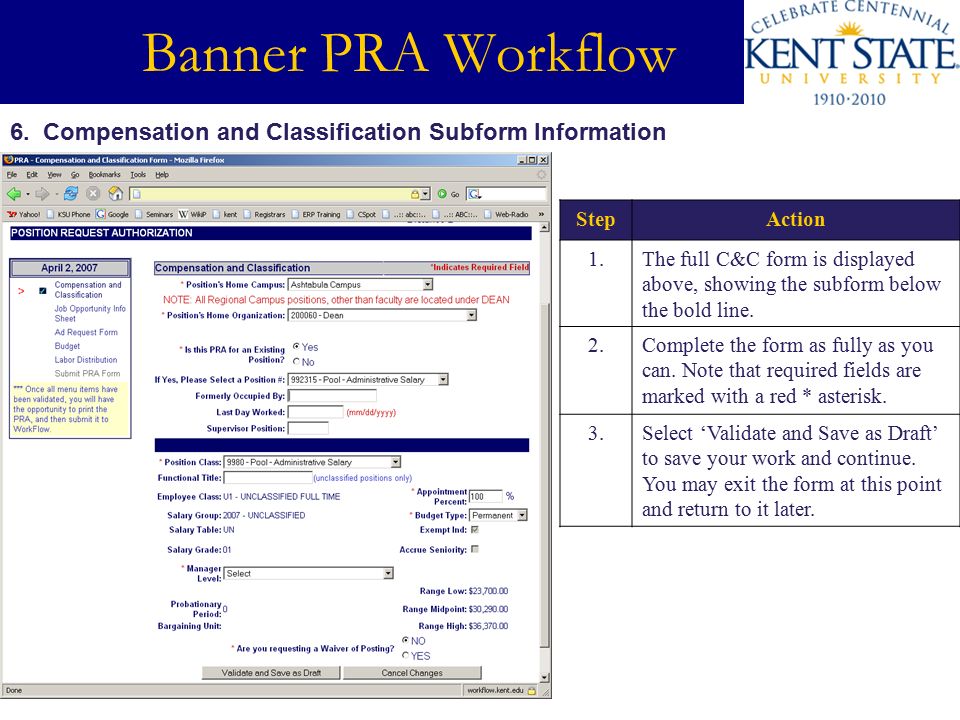Open the address bar history dropdown
Image resolution: width=960 pixels, height=720 pixels.
point(426,194)
